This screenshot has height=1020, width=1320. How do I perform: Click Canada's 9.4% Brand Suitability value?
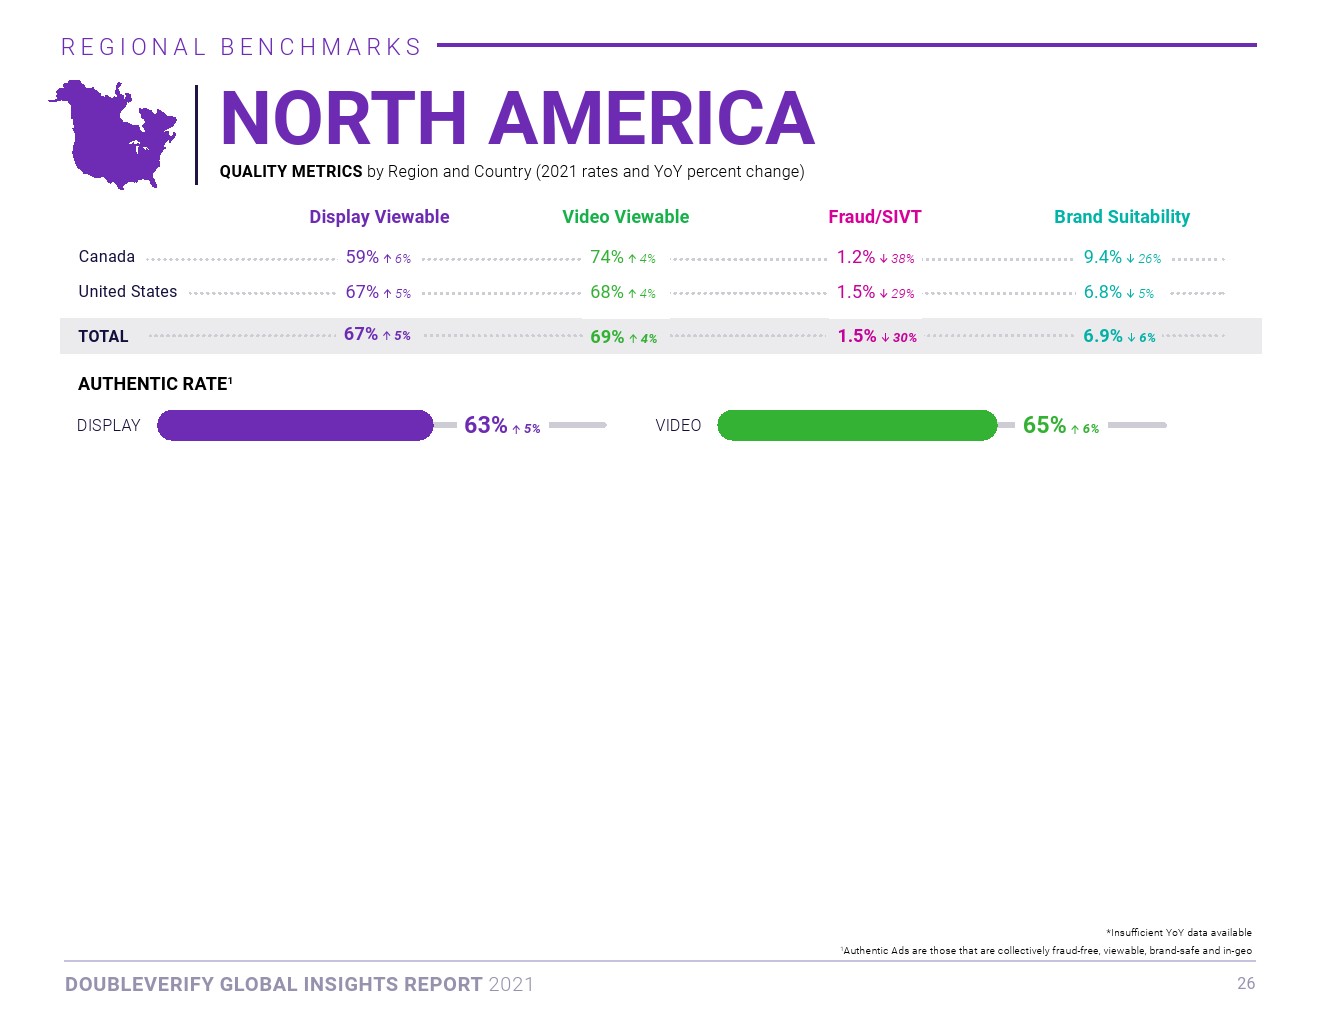pyautogui.click(x=1102, y=257)
